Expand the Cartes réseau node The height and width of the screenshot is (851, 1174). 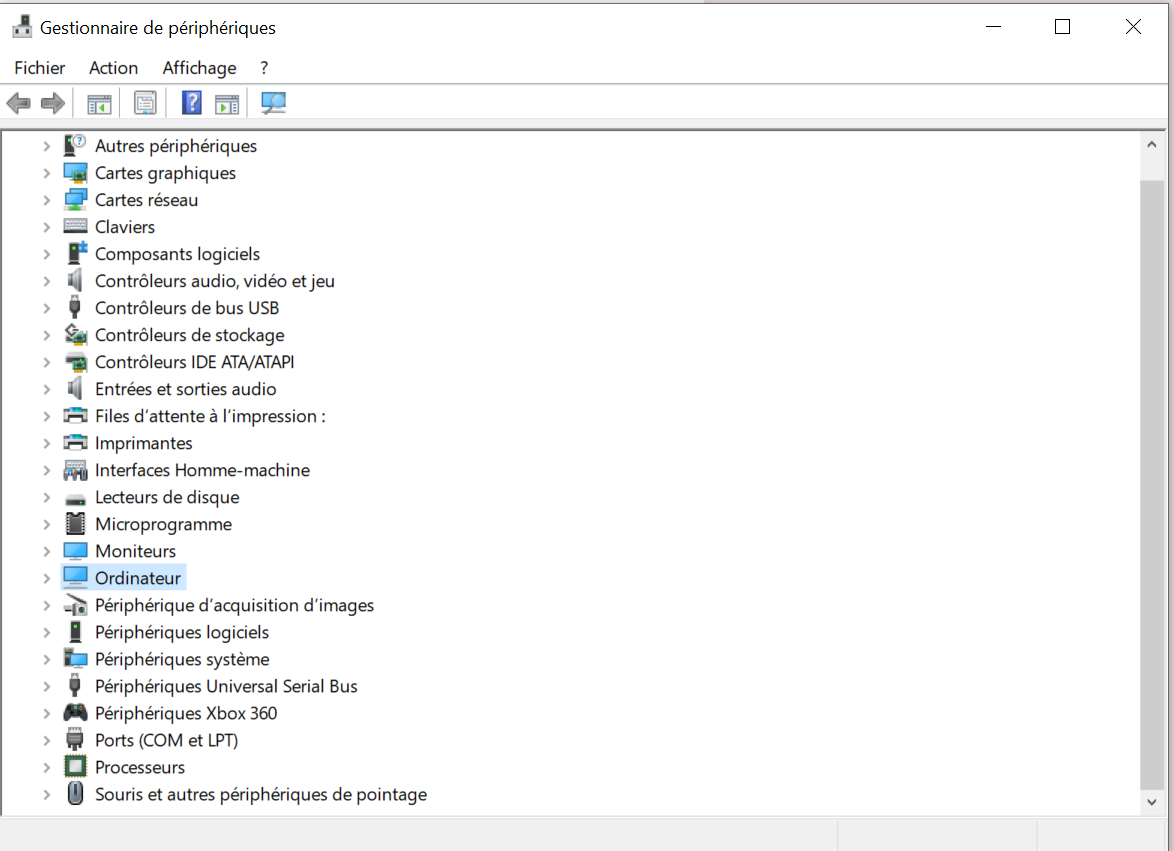tap(46, 200)
